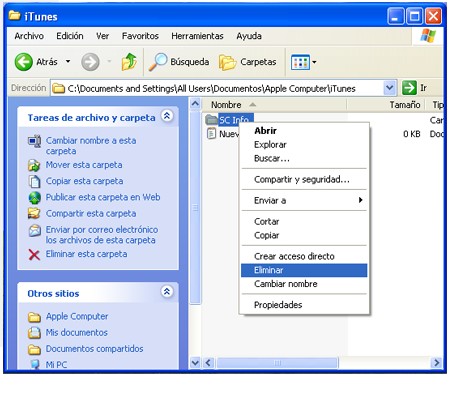450x401 pixels.
Task: Collapse the Otros sitios panel
Action: tap(167, 292)
